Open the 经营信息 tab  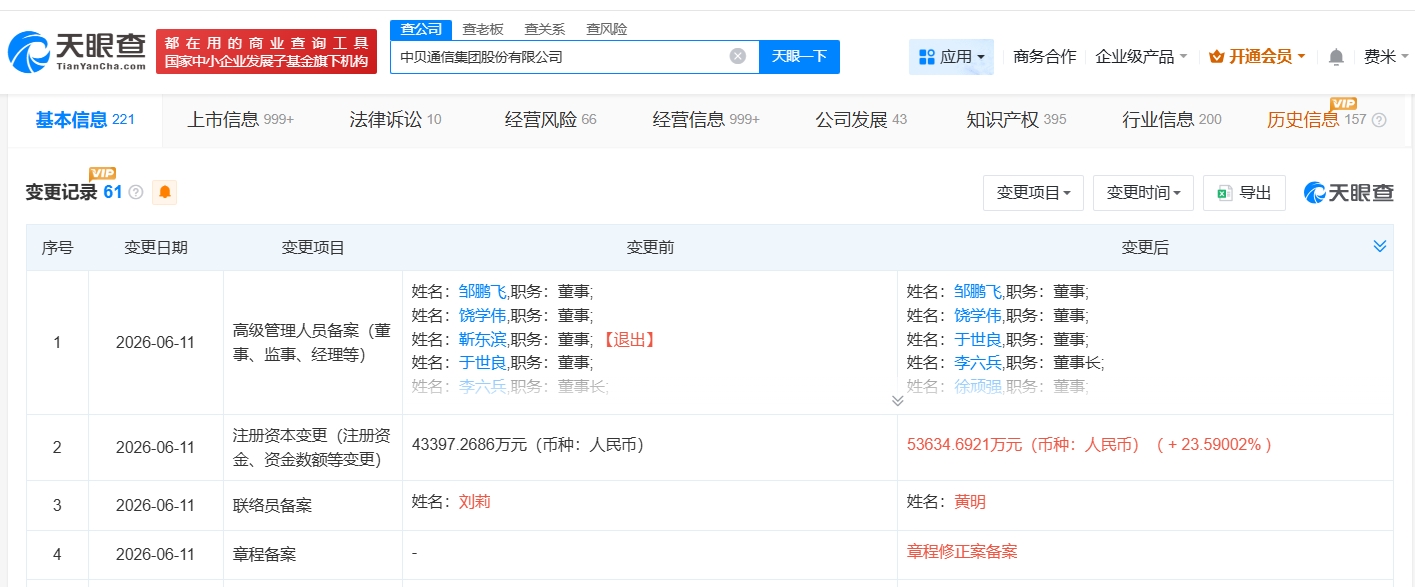click(706, 120)
